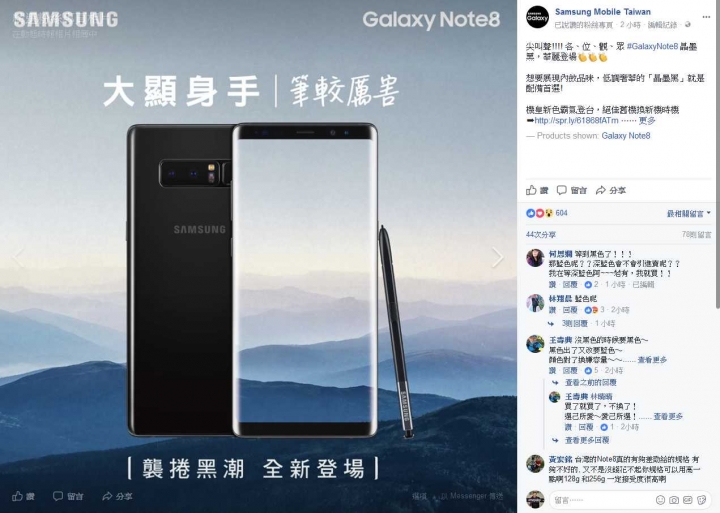Go to next photo with right arrow
The width and height of the screenshot is (720, 513).
pos(497,257)
